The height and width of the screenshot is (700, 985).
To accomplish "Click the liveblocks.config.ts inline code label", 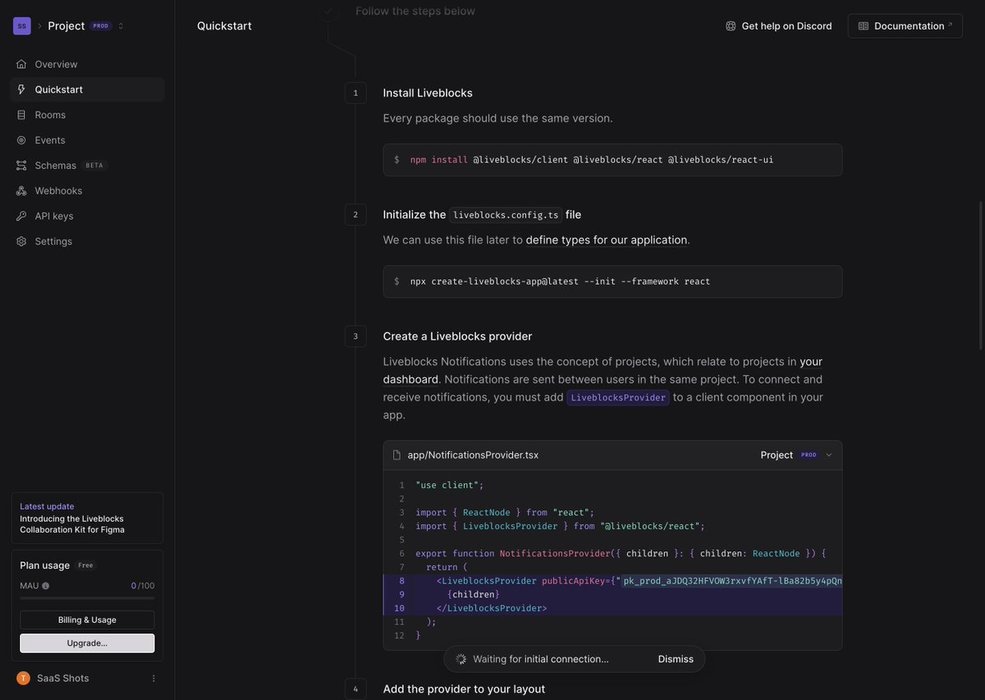I will pos(506,215).
